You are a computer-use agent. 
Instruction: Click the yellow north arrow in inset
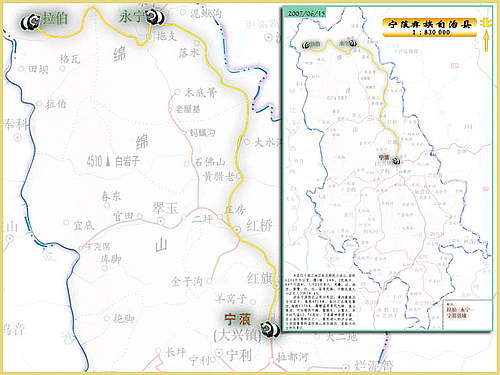pyautogui.click(x=486, y=40)
